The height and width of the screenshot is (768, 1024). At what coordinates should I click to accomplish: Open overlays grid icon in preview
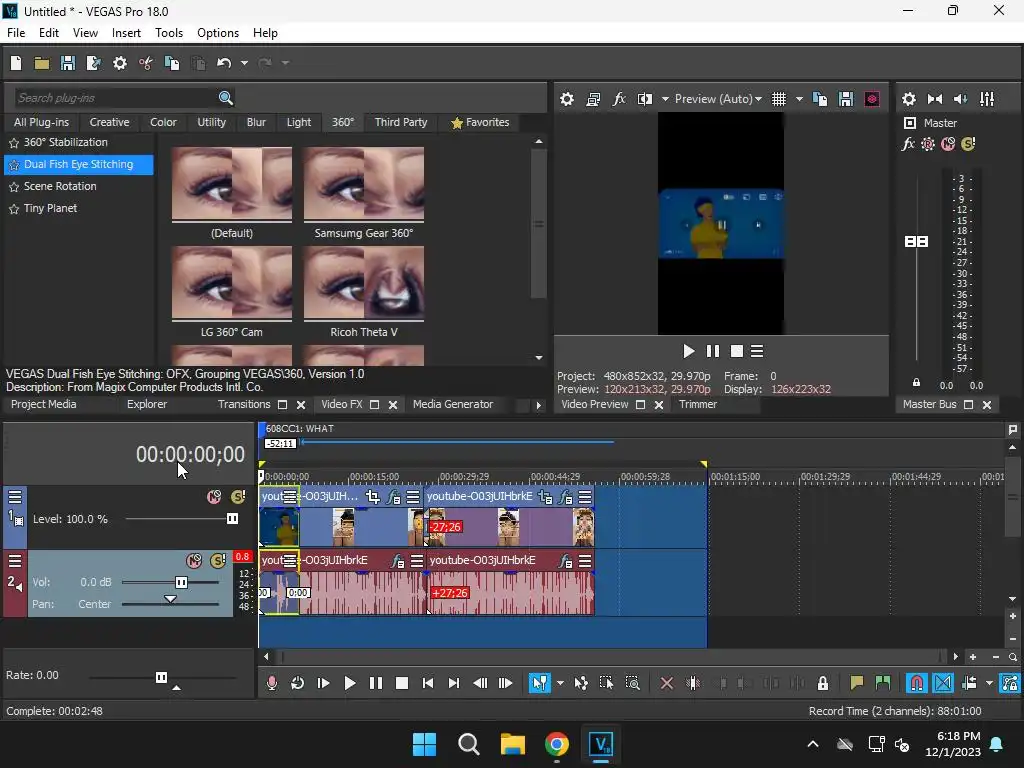[x=778, y=99]
